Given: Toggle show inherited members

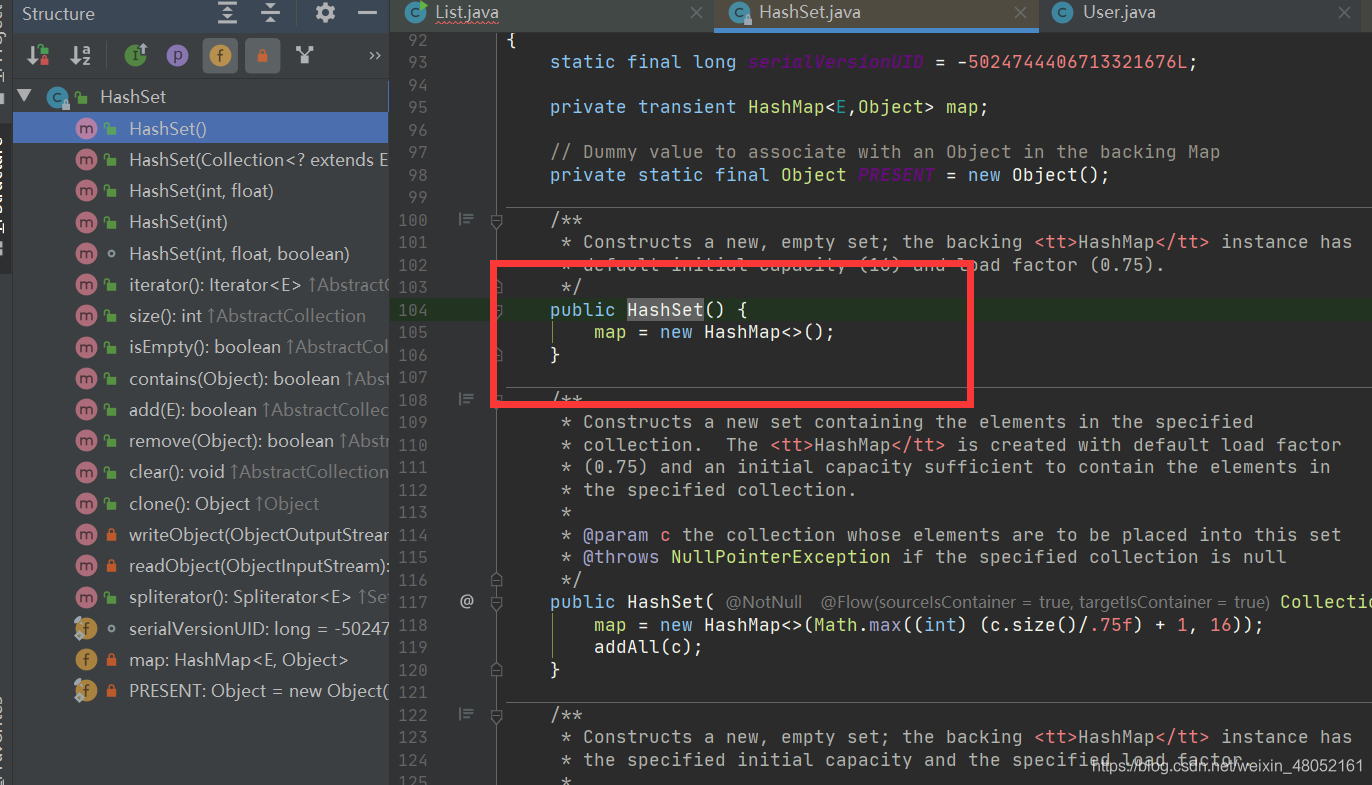Looking at the screenshot, I should 136,56.
